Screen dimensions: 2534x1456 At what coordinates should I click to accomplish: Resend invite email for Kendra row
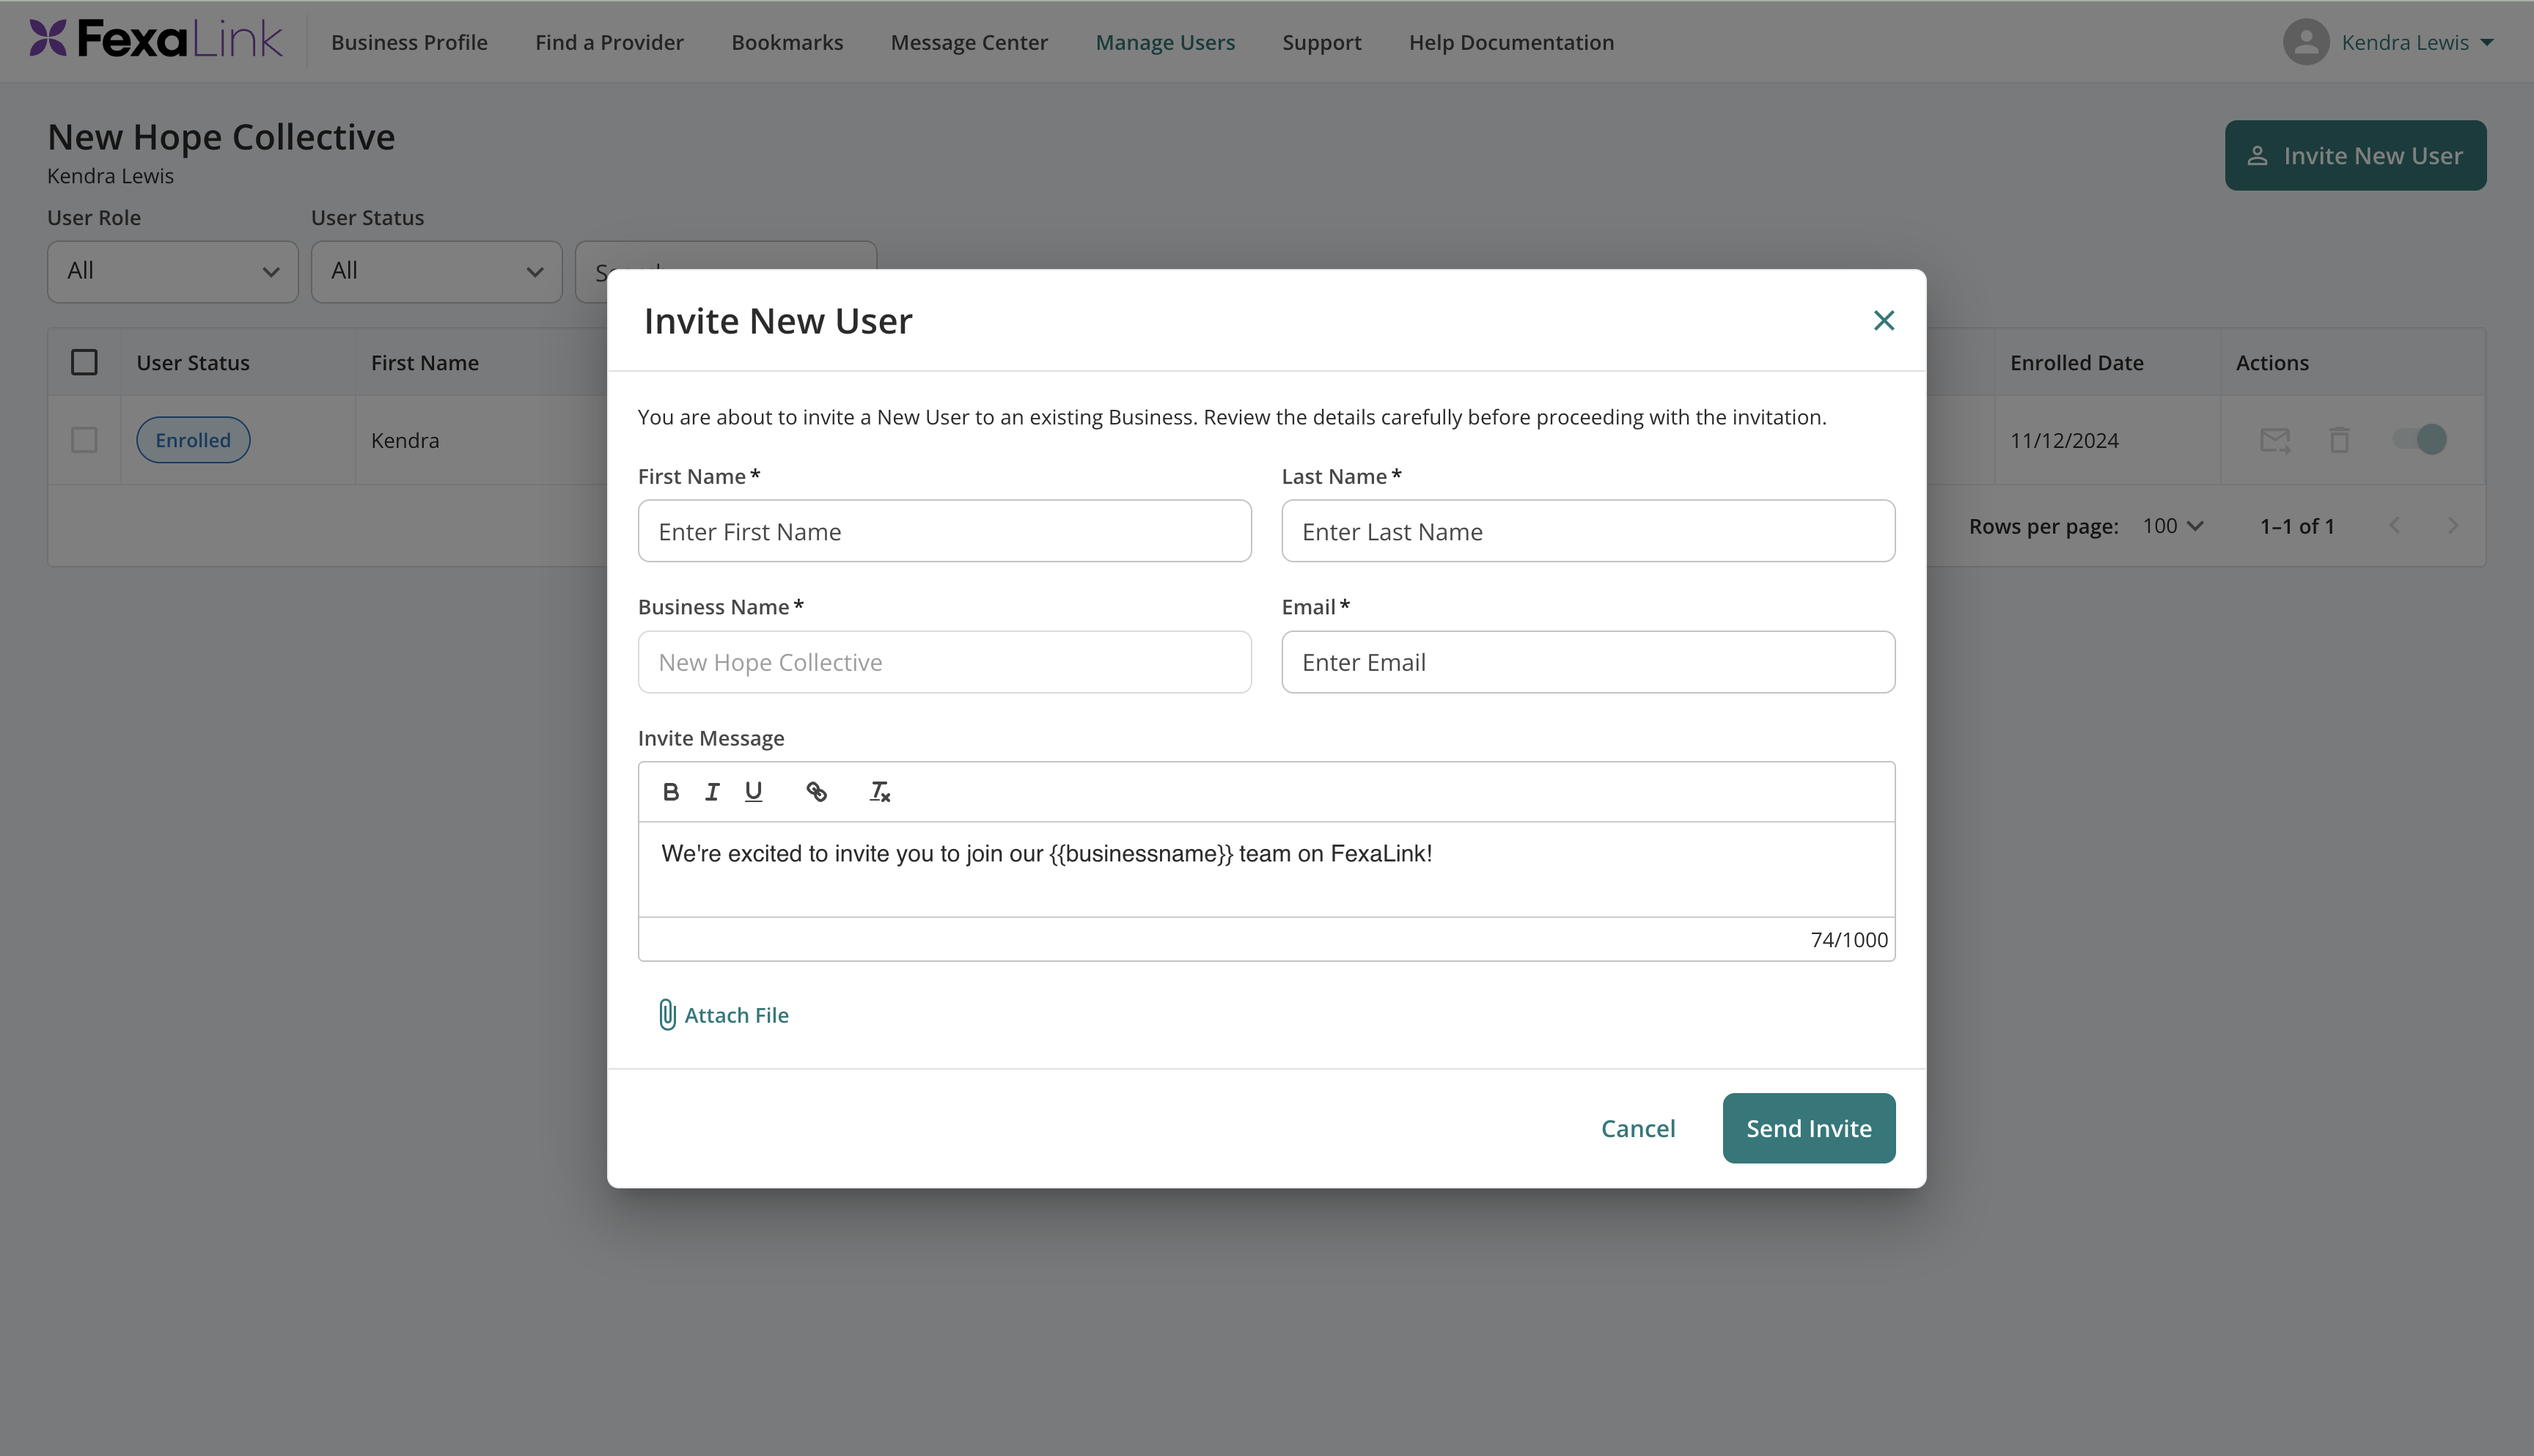click(2275, 440)
